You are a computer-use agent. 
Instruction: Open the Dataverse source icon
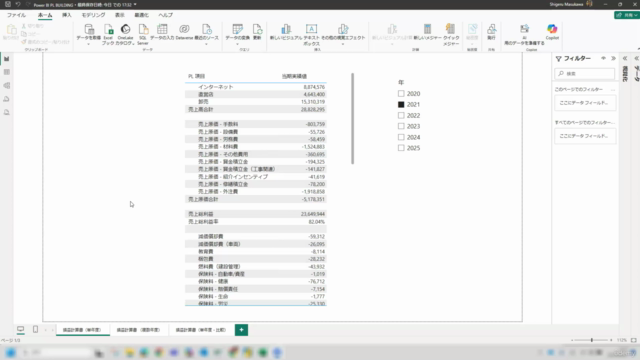(184, 29)
